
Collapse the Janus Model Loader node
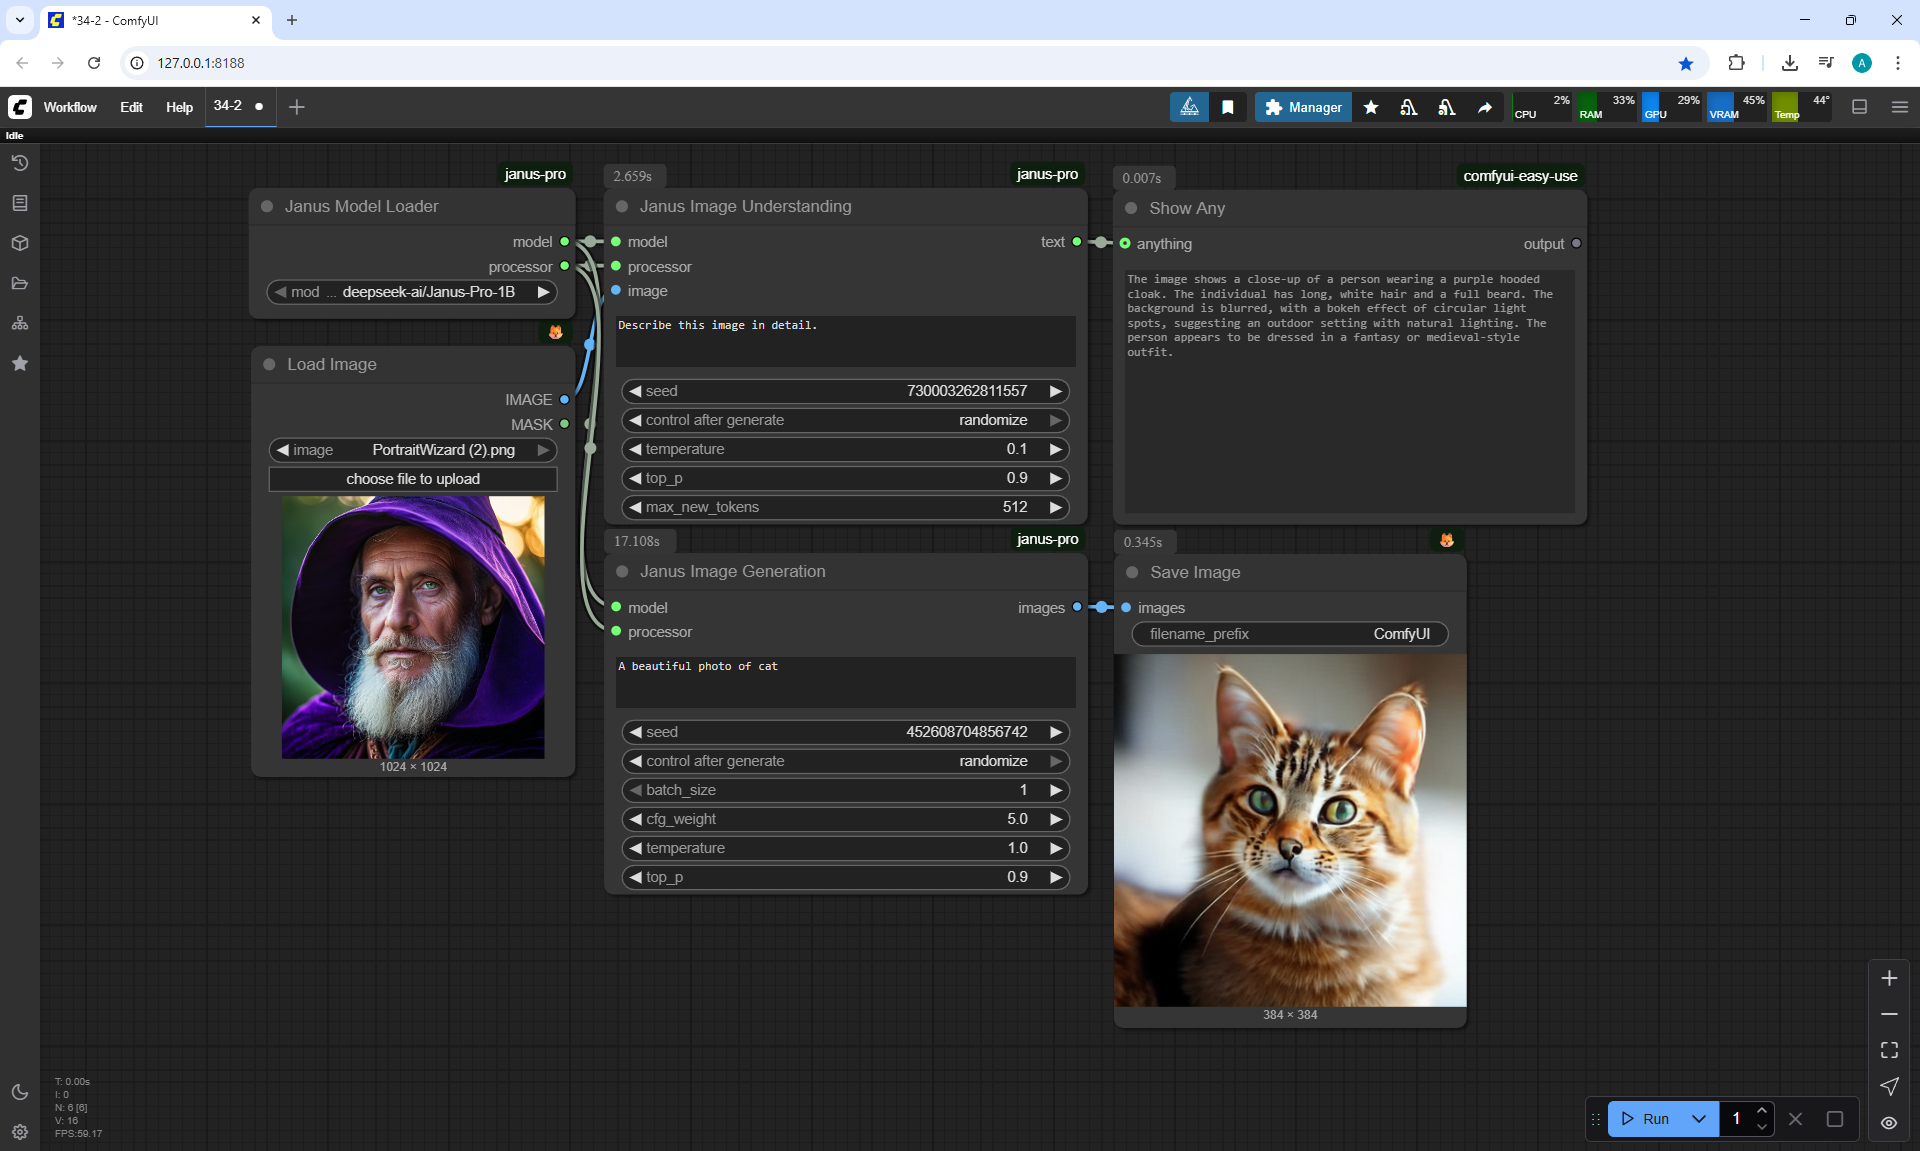point(267,207)
